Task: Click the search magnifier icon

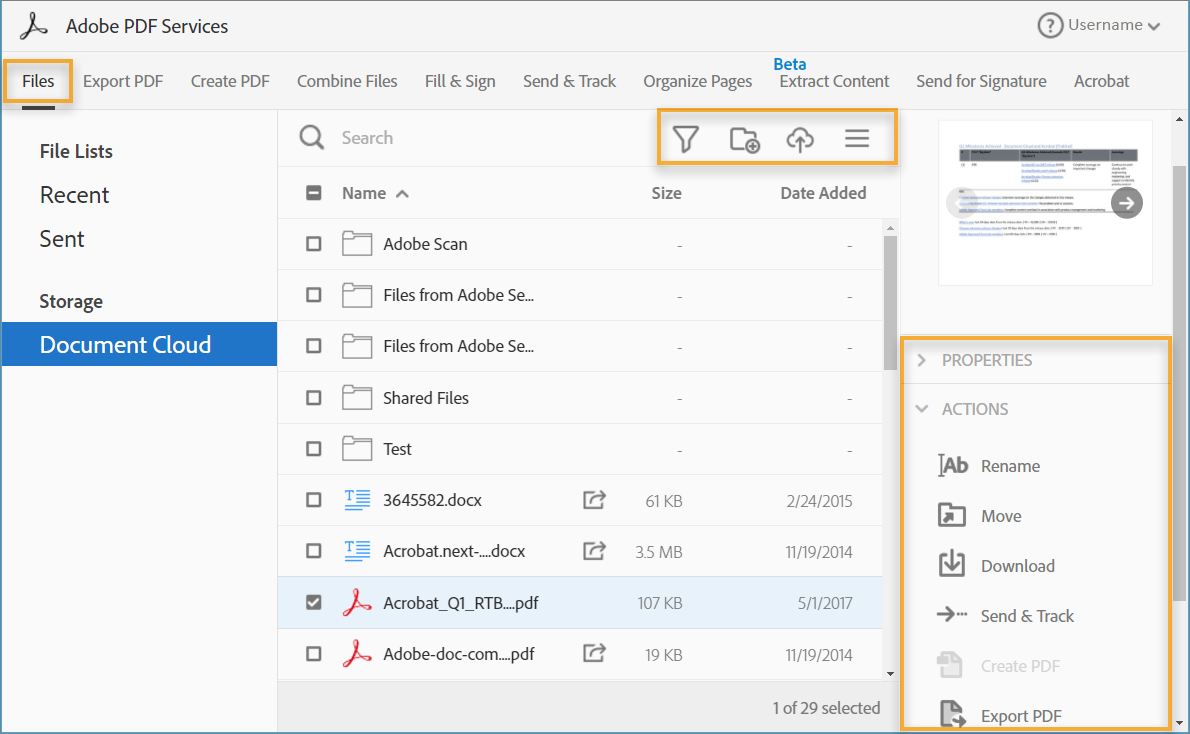Action: click(x=311, y=137)
